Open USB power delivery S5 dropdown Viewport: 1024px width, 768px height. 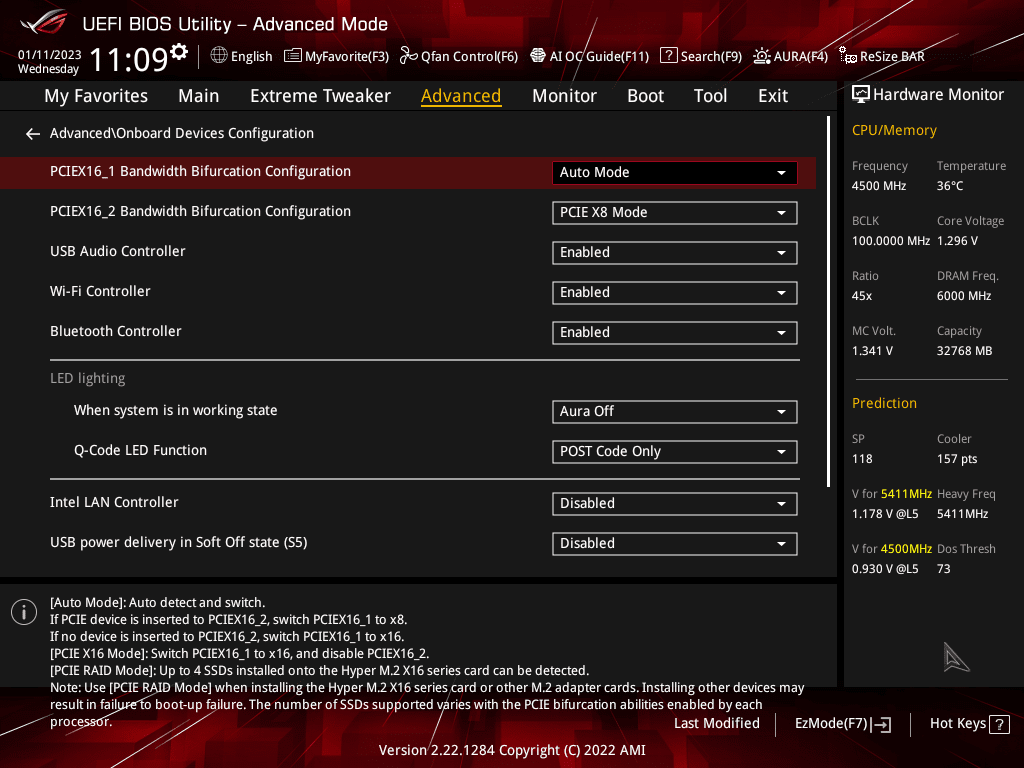(675, 543)
